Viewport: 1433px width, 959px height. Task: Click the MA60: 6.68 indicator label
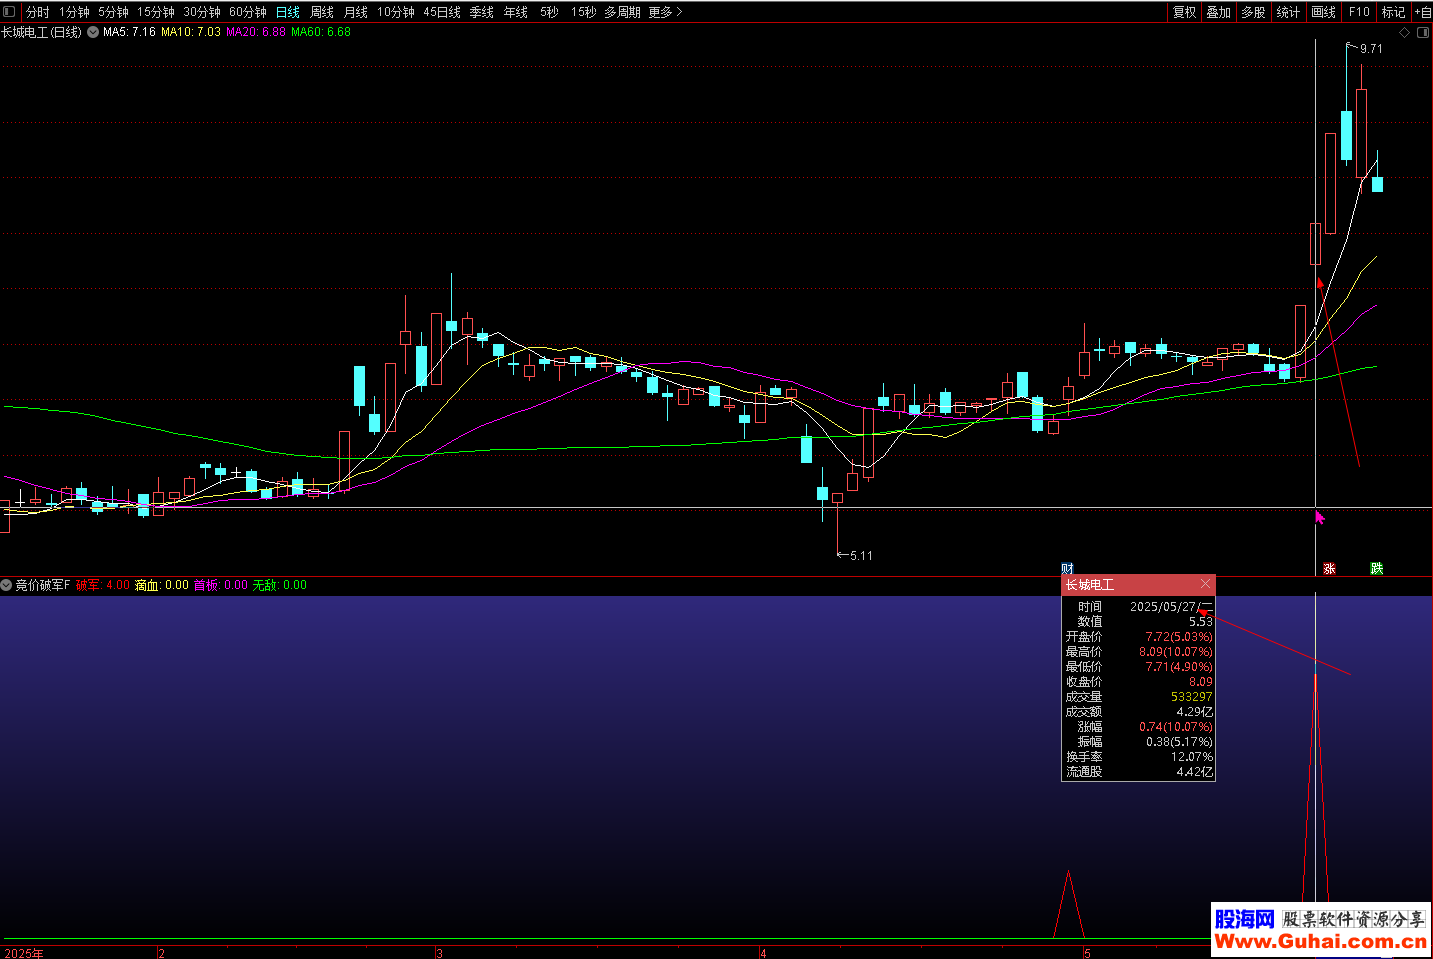(x=321, y=32)
